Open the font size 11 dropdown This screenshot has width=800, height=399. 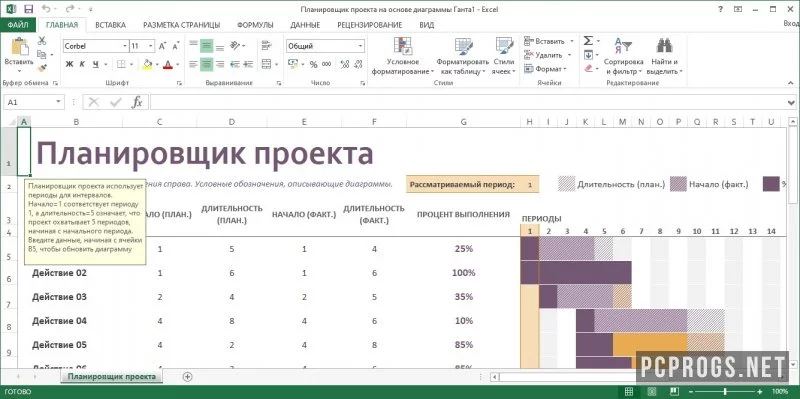(x=151, y=46)
